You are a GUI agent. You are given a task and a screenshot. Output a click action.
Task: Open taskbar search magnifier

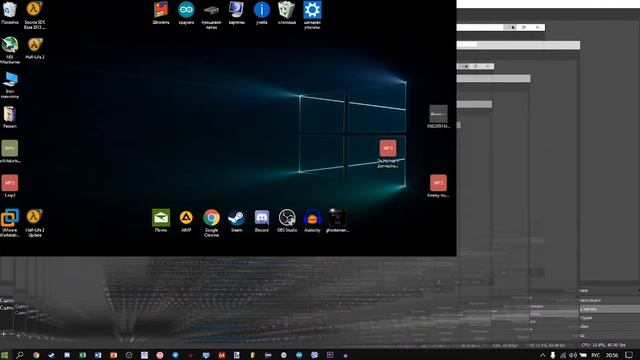point(19,355)
